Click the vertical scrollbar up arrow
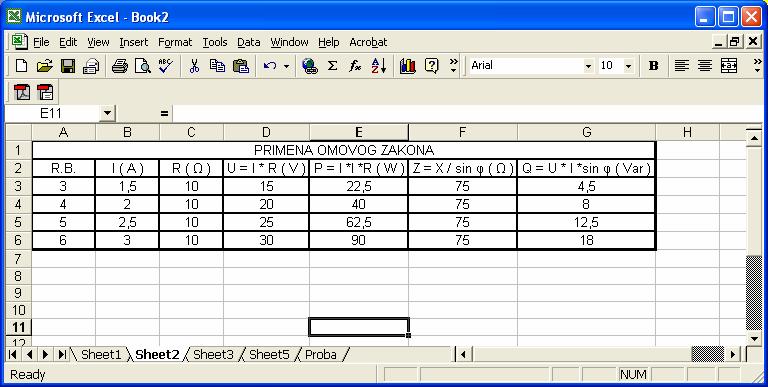The image size is (768, 387). [754, 139]
